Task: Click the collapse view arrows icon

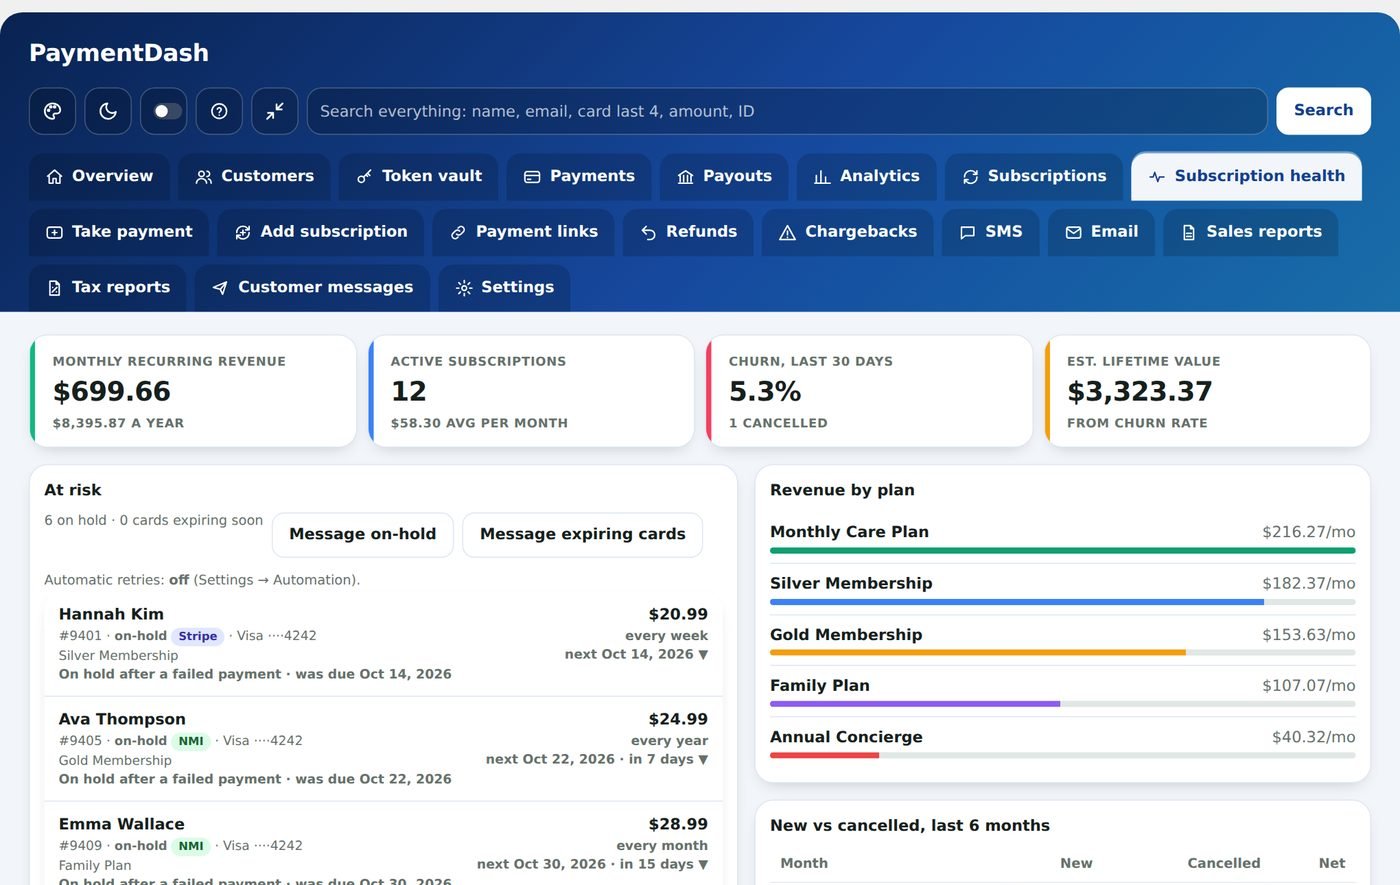Action: pyautogui.click(x=275, y=111)
